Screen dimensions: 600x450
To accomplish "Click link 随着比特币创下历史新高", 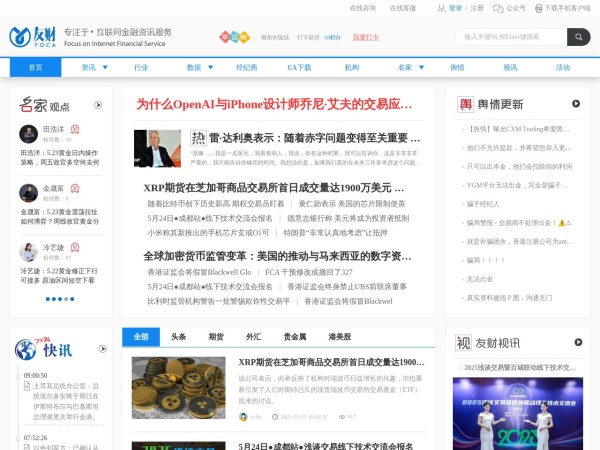I will (216, 204).
